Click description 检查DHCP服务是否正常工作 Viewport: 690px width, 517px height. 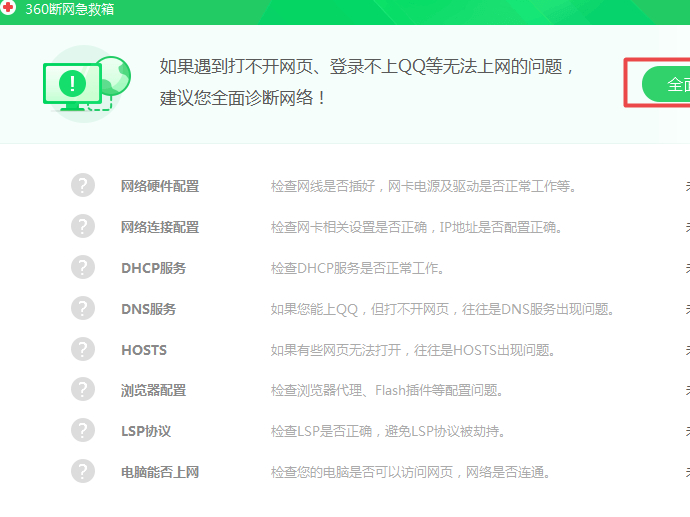pyautogui.click(x=357, y=268)
